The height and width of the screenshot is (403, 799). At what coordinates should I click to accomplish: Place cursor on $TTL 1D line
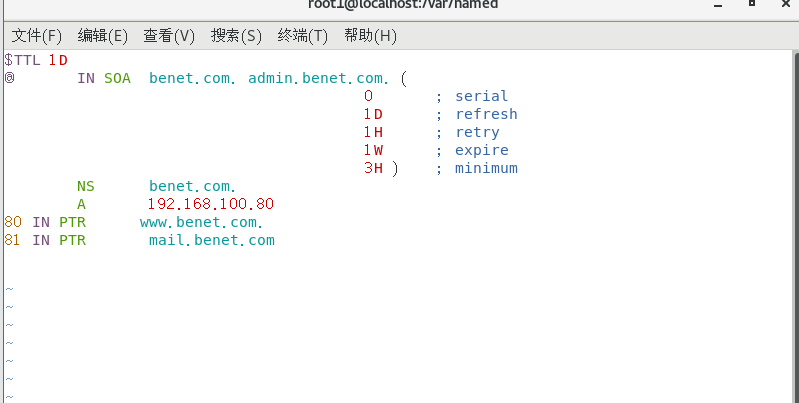(x=36, y=60)
